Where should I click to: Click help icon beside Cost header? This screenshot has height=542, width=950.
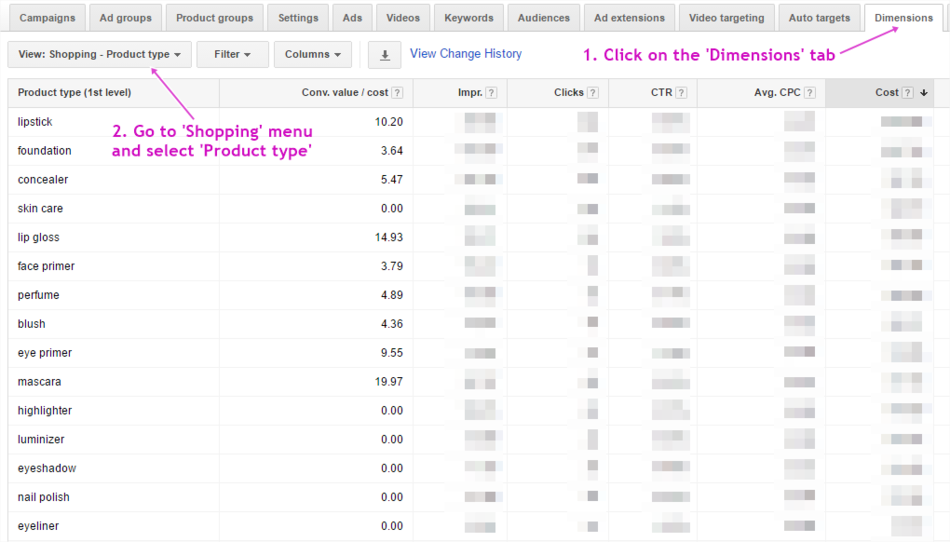click(x=908, y=93)
